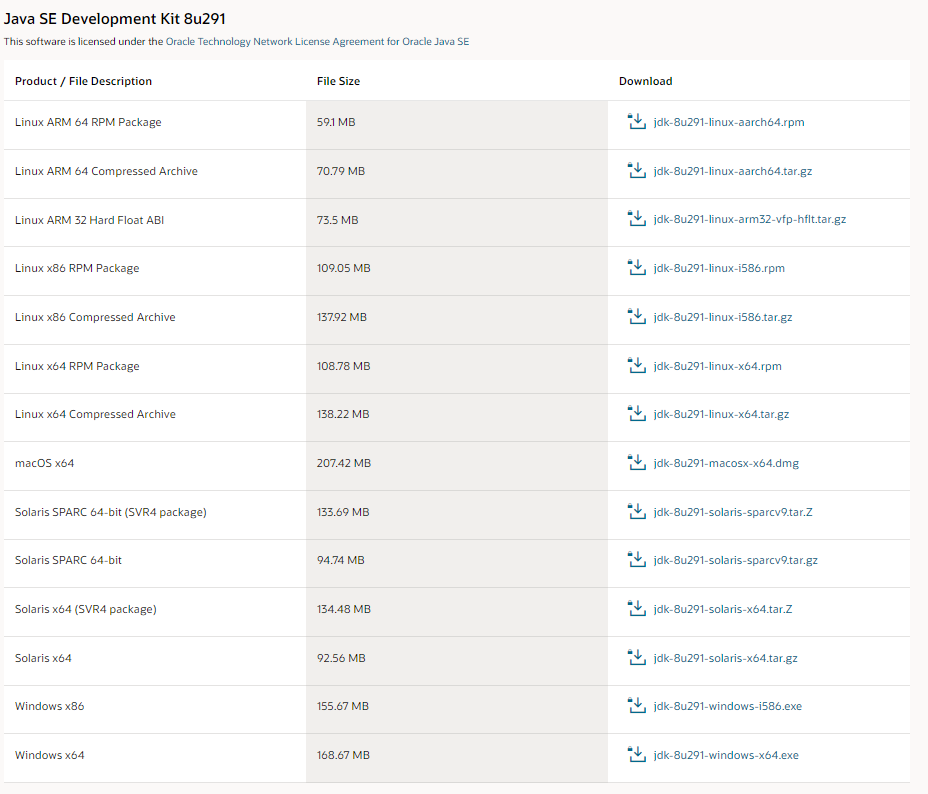
Task: Click download icon for jdk-8u291-linux-aarch64.tar.gz
Action: pos(637,170)
